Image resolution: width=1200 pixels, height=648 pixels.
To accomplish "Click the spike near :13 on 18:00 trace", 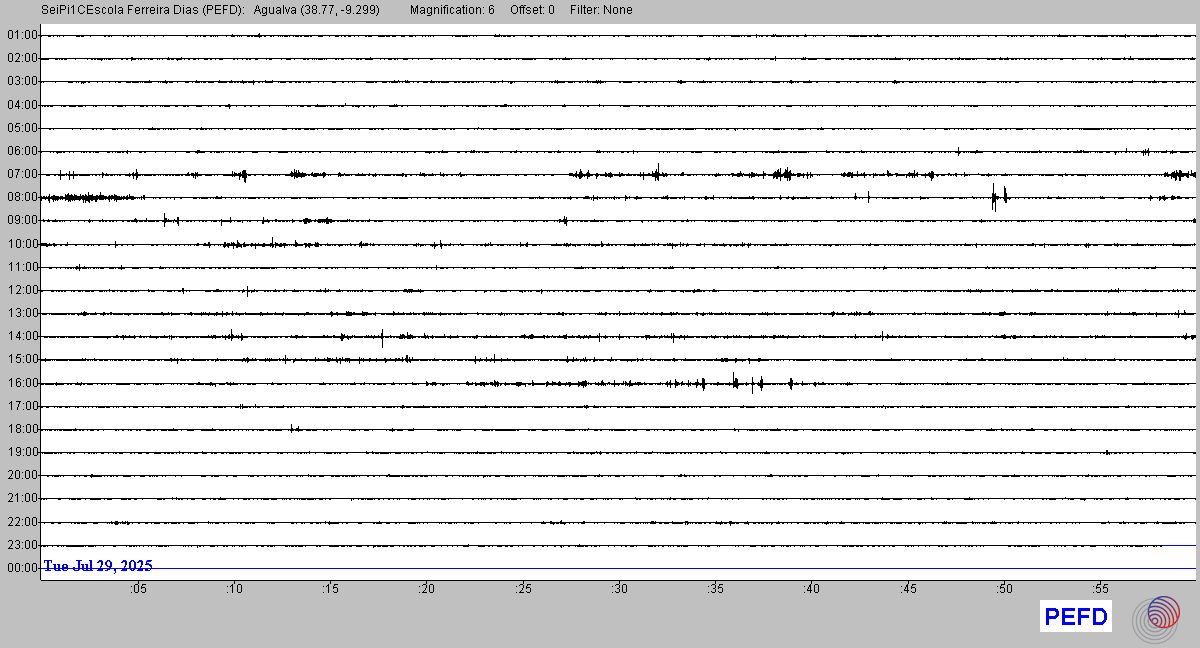I will pos(291,428).
